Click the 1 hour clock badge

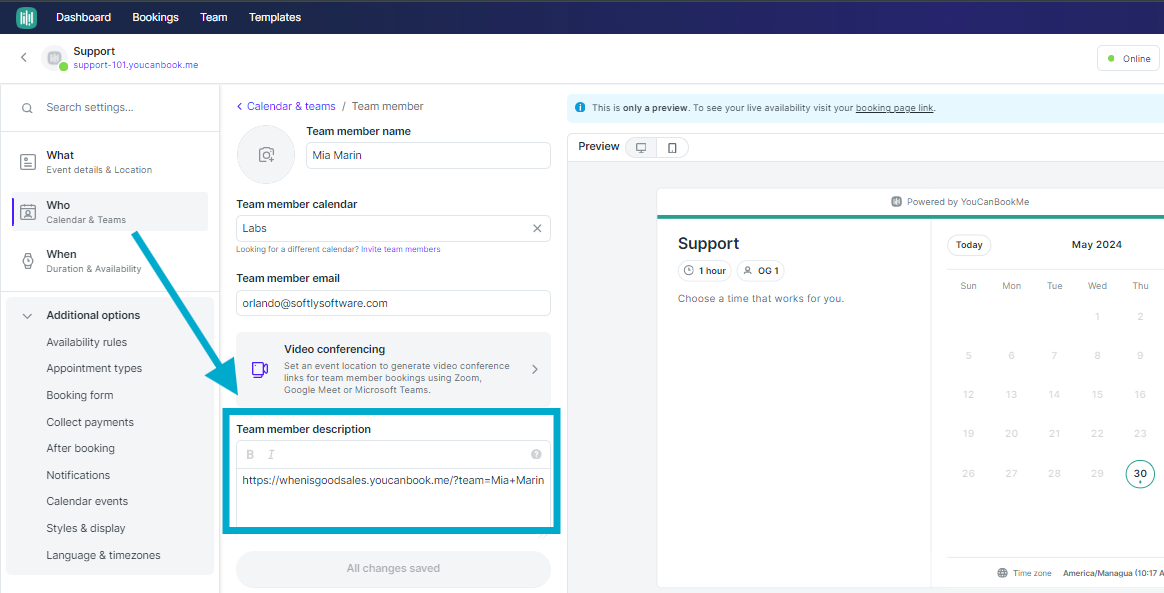coord(704,271)
